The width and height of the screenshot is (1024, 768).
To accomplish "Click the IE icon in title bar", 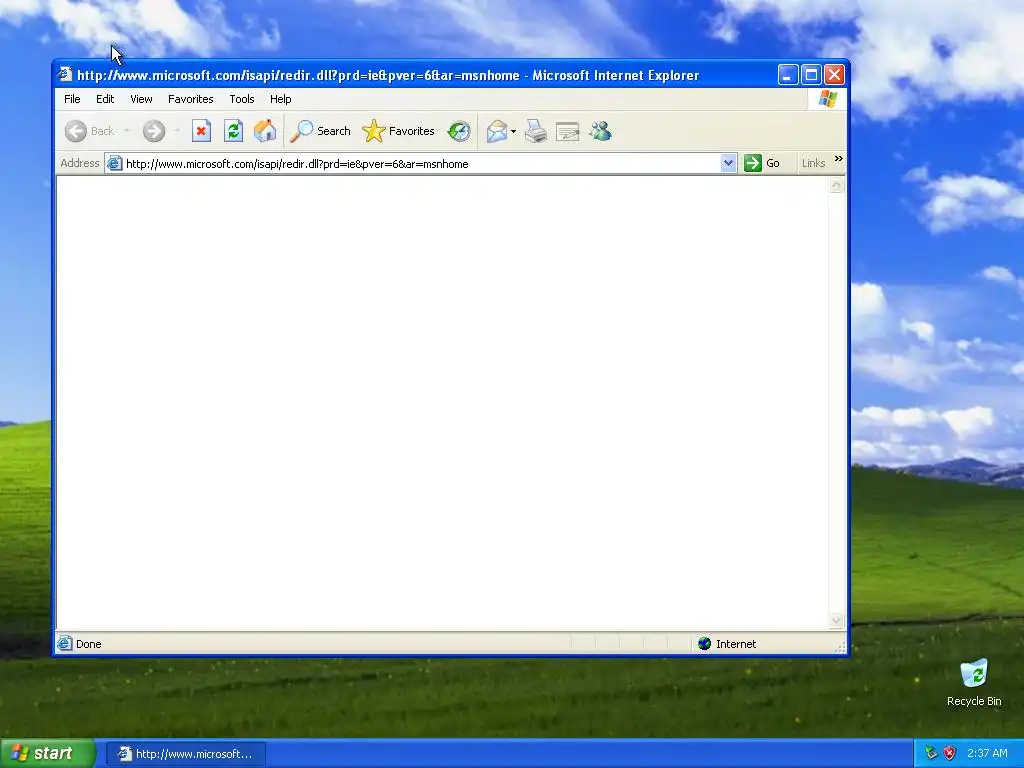I will click(64, 74).
